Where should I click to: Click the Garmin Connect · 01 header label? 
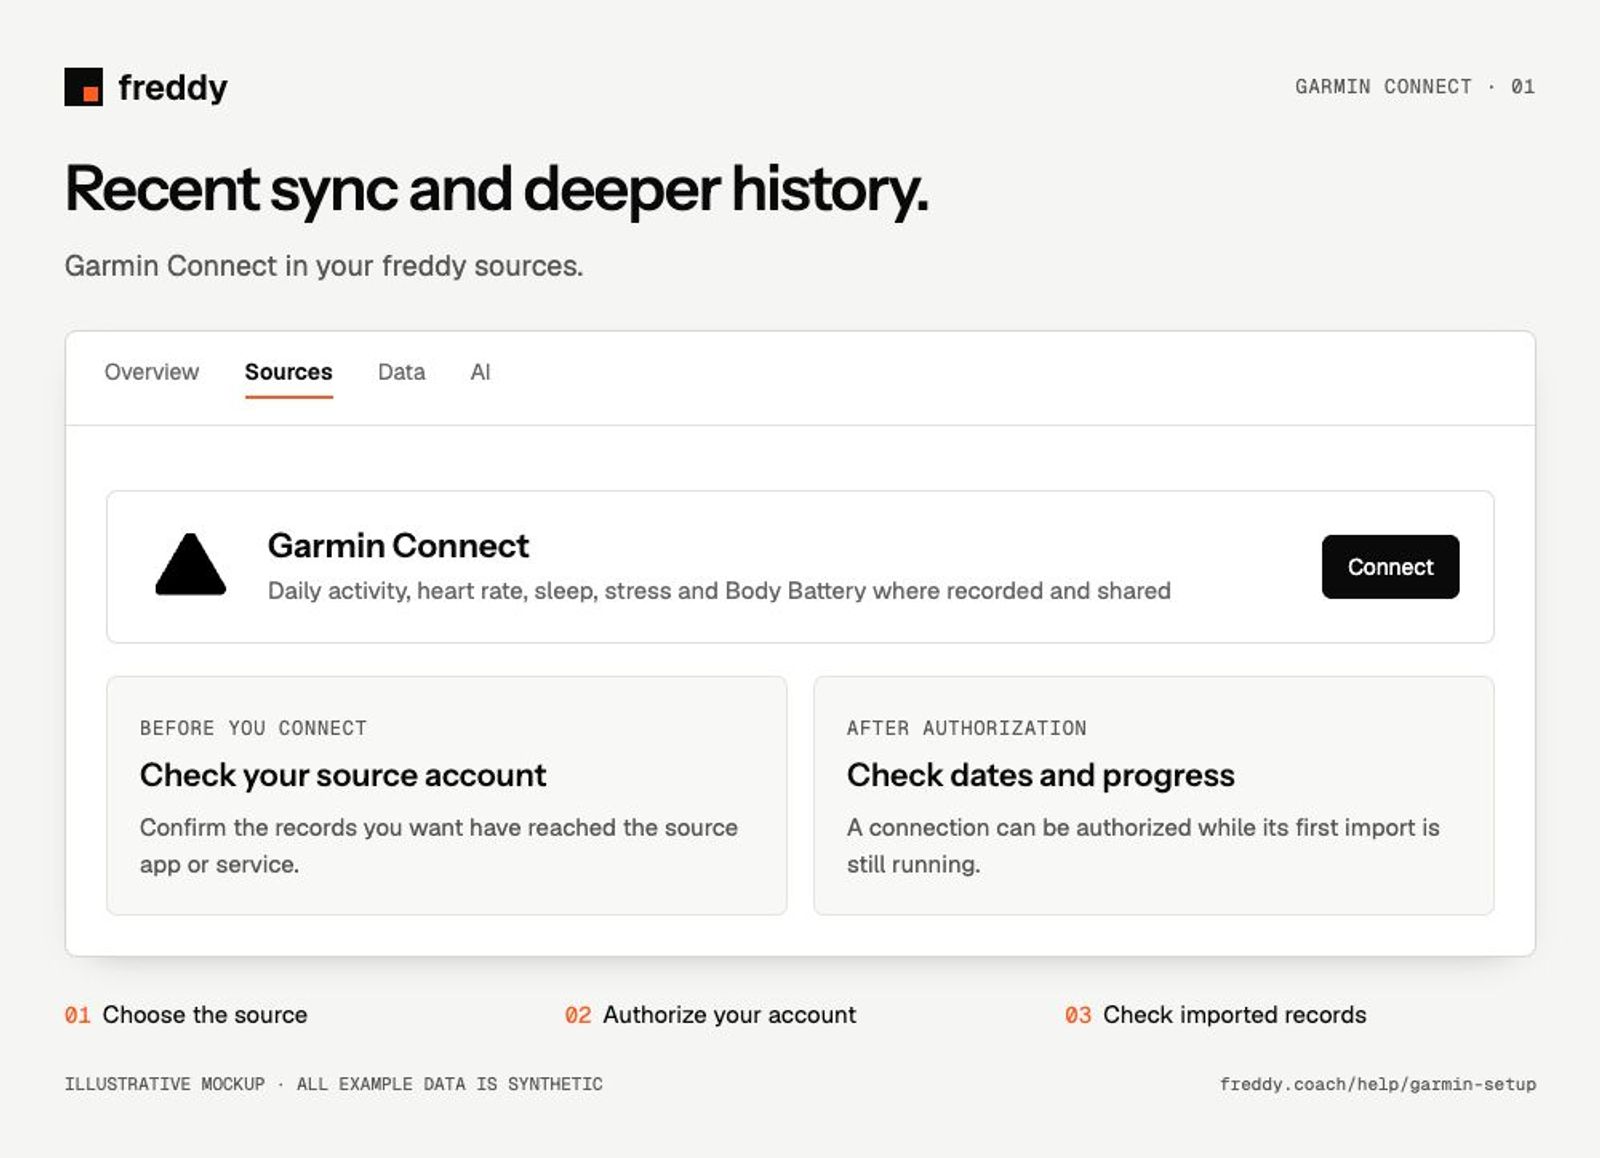click(x=1415, y=87)
